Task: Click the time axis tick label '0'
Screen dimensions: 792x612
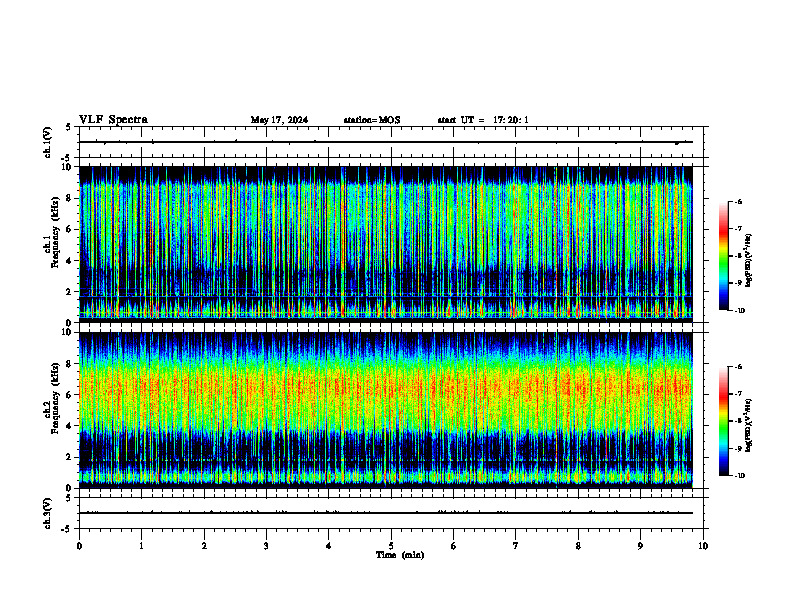Action: click(x=79, y=546)
